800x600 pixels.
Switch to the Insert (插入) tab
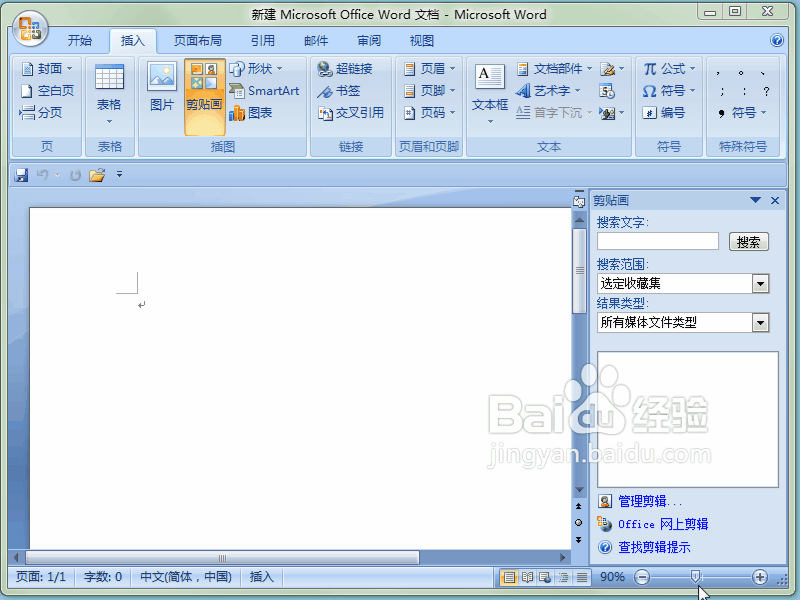coord(133,41)
